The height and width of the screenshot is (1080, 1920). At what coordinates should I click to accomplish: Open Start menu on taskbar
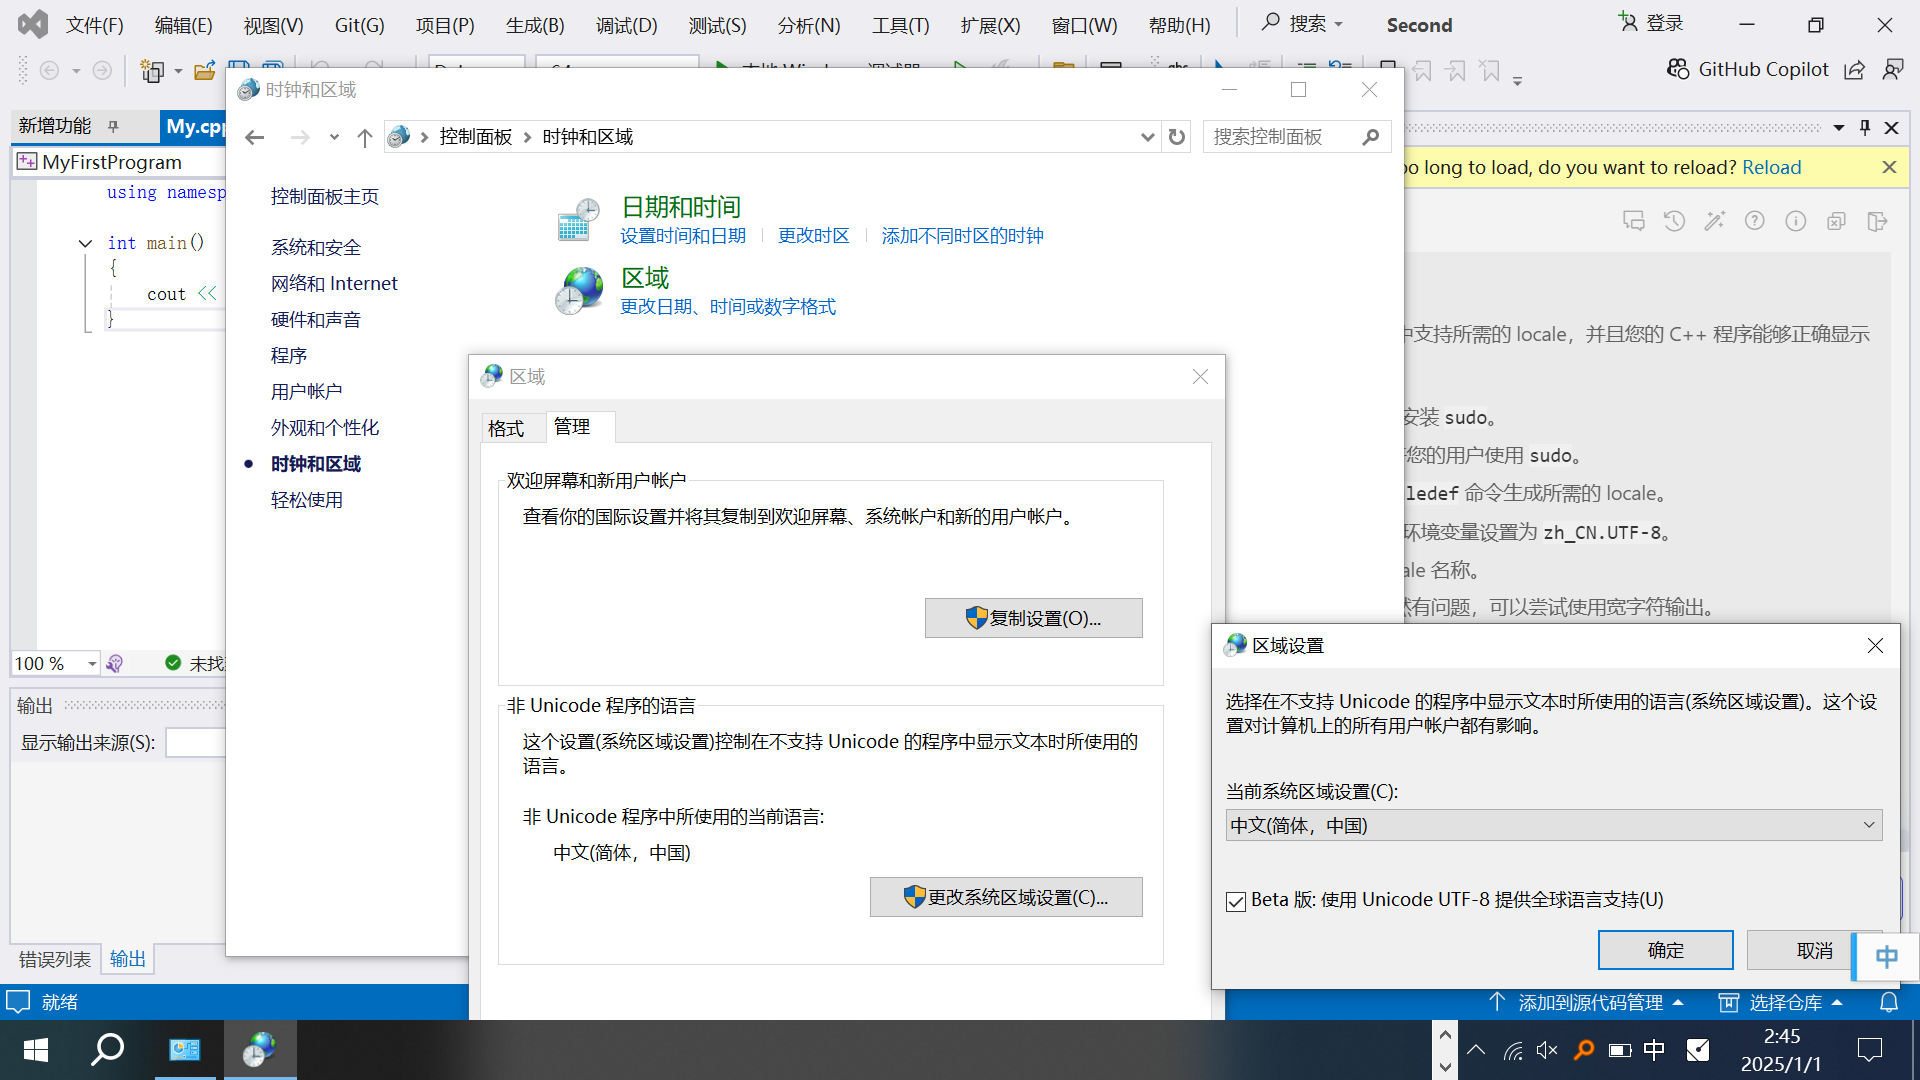35,1049
